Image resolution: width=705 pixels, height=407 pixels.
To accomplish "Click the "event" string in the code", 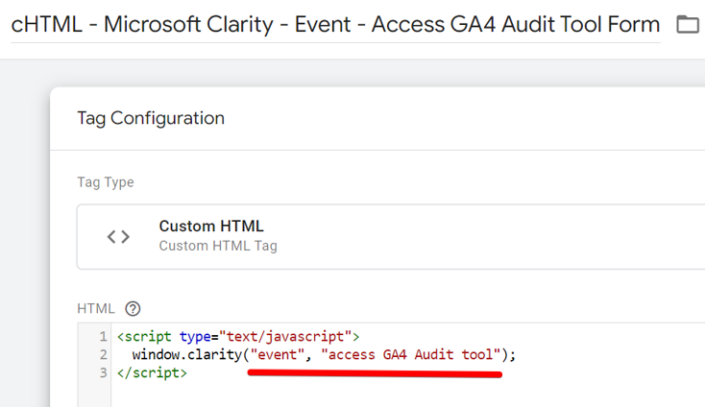I will pyautogui.click(x=277, y=354).
